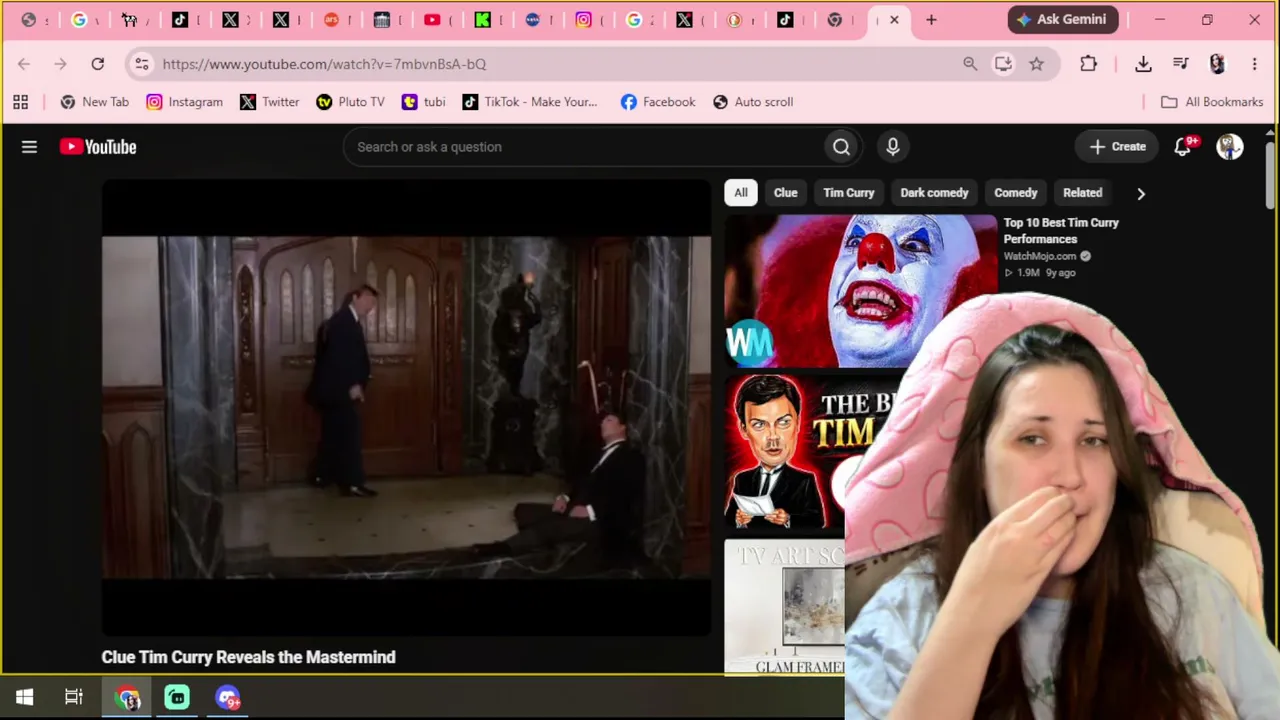Screen dimensions: 1280x720
Task: Start voice search with the microphone icon
Action: (x=893, y=147)
